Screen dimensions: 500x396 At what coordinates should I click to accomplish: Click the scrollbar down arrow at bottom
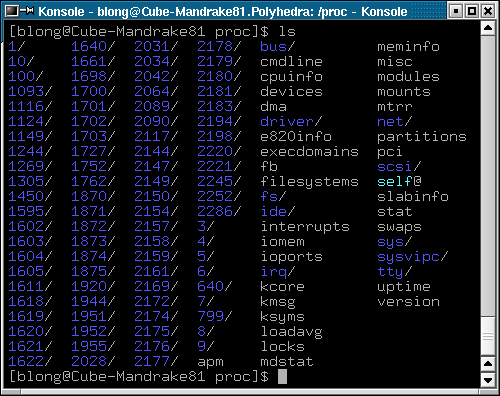click(488, 380)
